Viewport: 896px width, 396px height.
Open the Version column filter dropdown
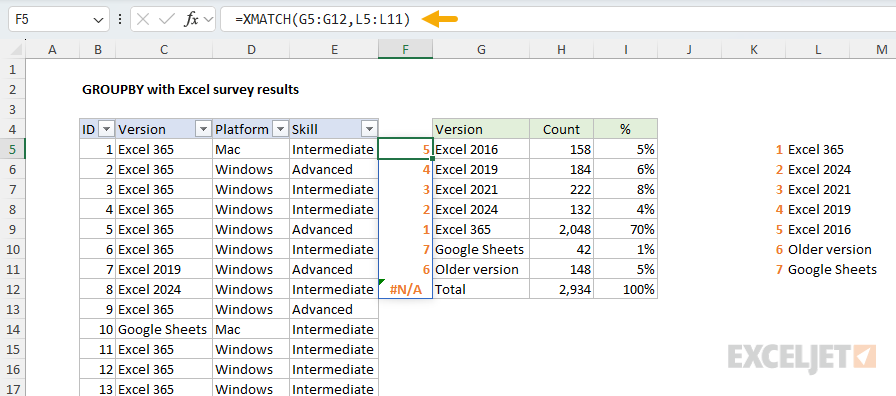(x=203, y=129)
